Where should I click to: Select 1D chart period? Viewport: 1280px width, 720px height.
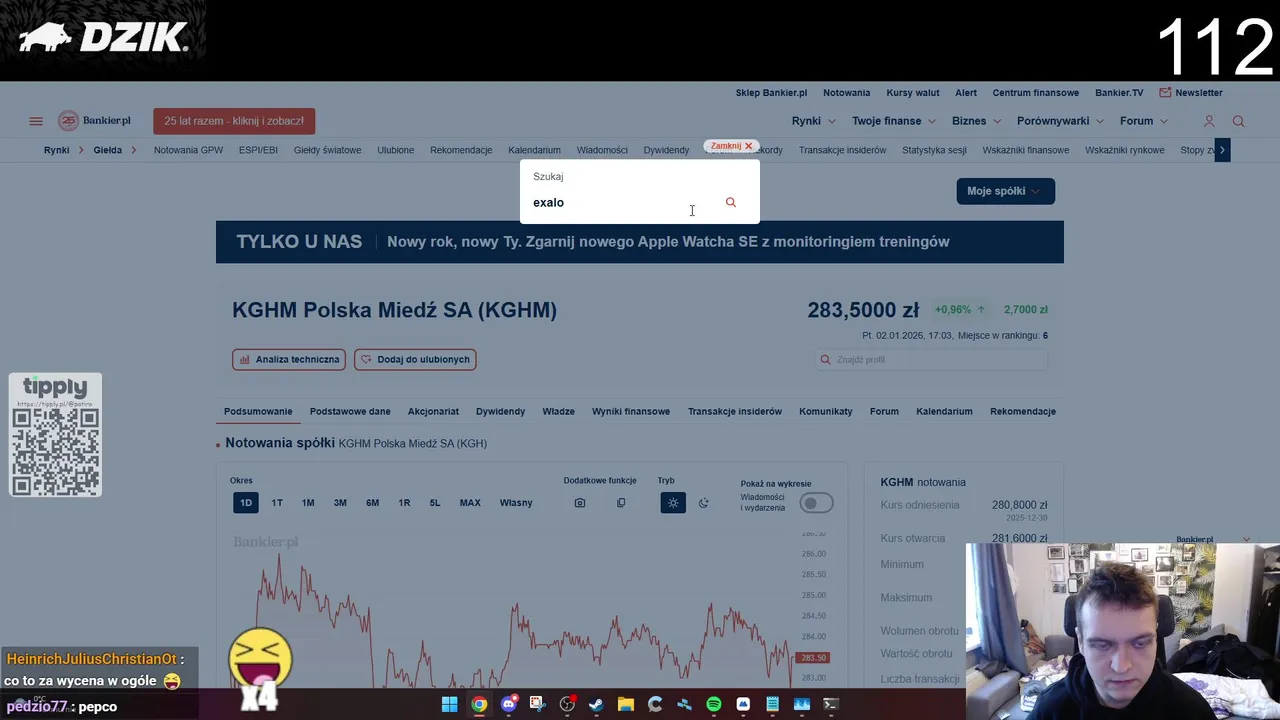coord(245,503)
